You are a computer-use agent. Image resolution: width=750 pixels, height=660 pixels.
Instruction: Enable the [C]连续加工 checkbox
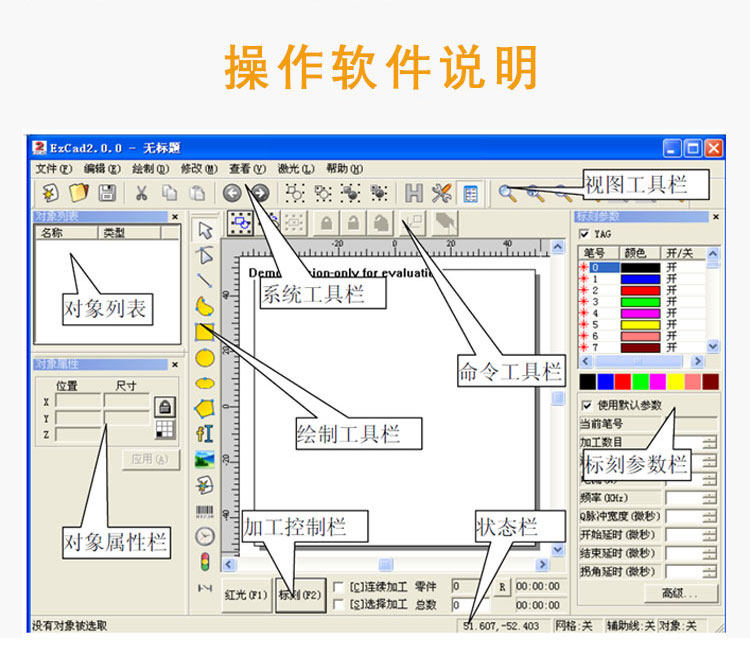point(338,587)
